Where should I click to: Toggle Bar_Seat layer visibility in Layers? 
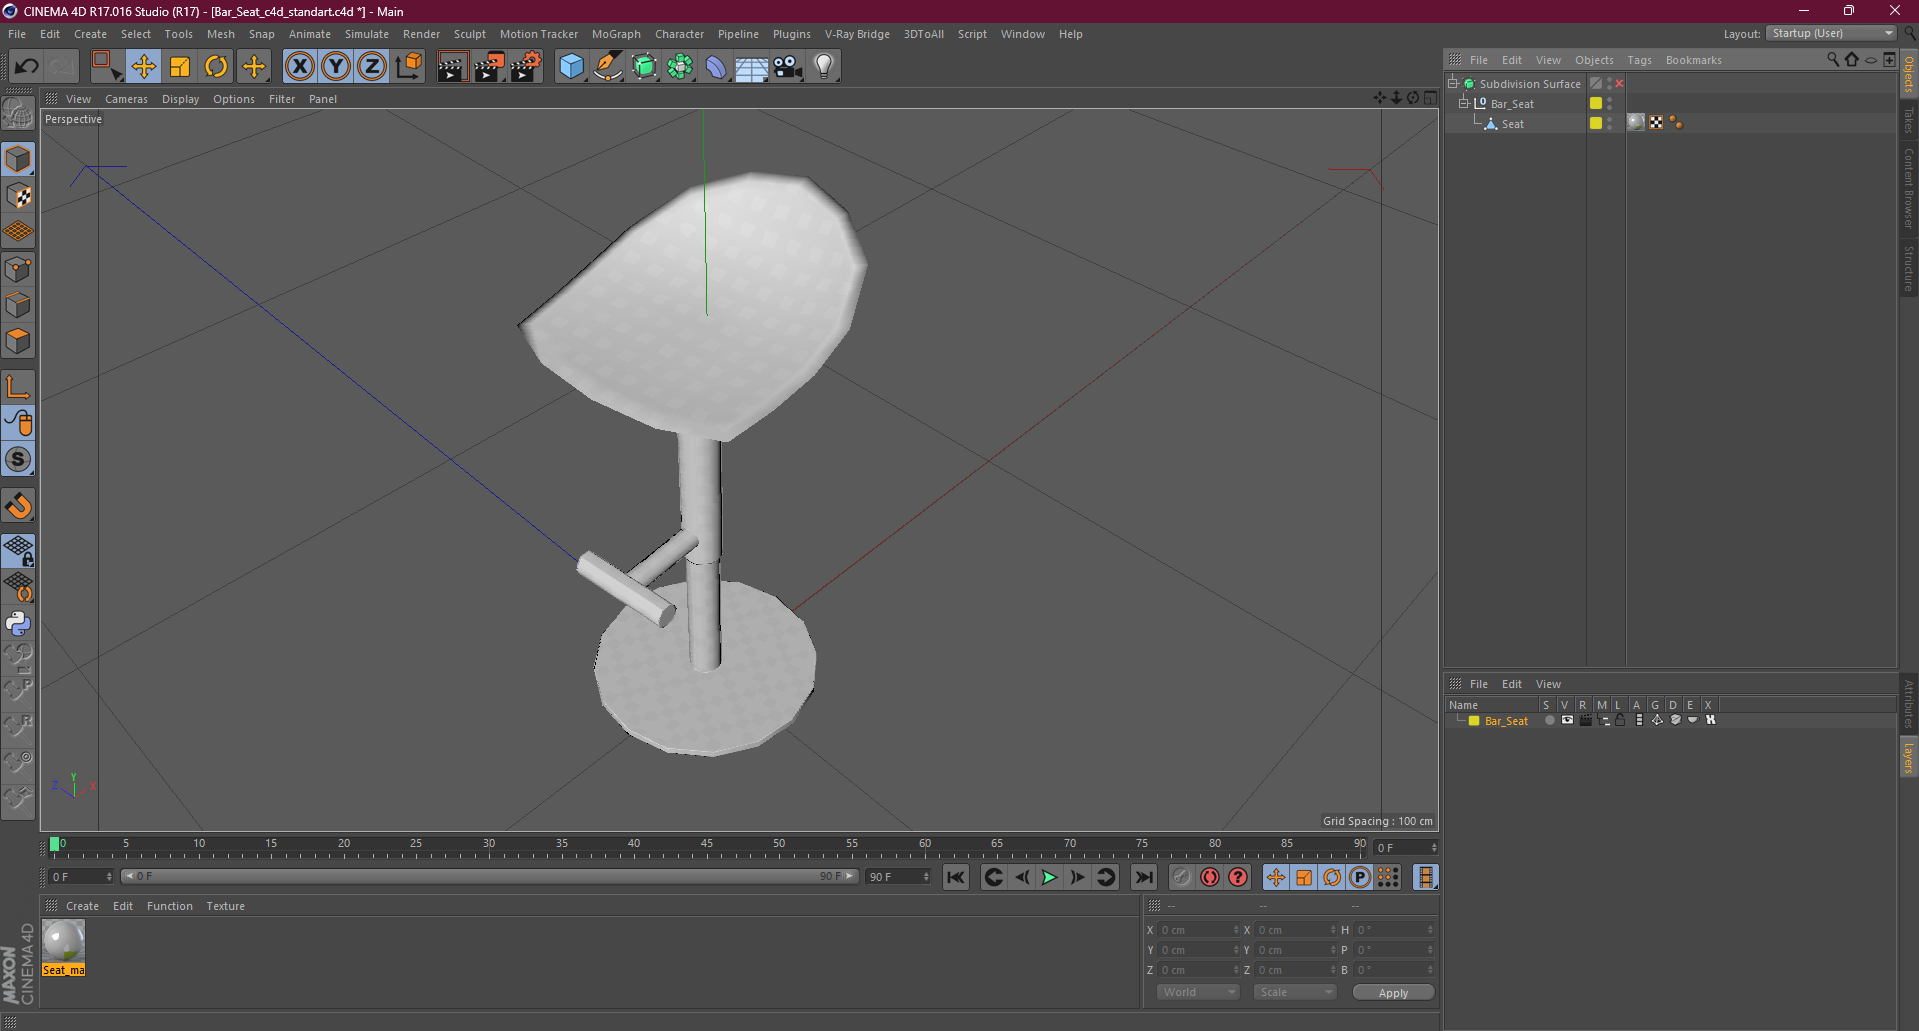click(1567, 720)
